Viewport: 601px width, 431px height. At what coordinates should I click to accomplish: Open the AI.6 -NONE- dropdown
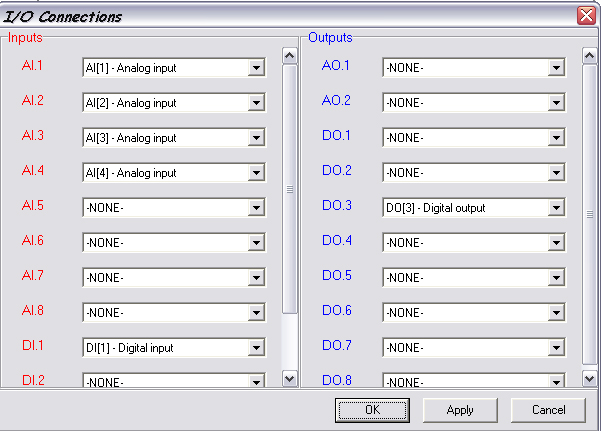coord(174,243)
